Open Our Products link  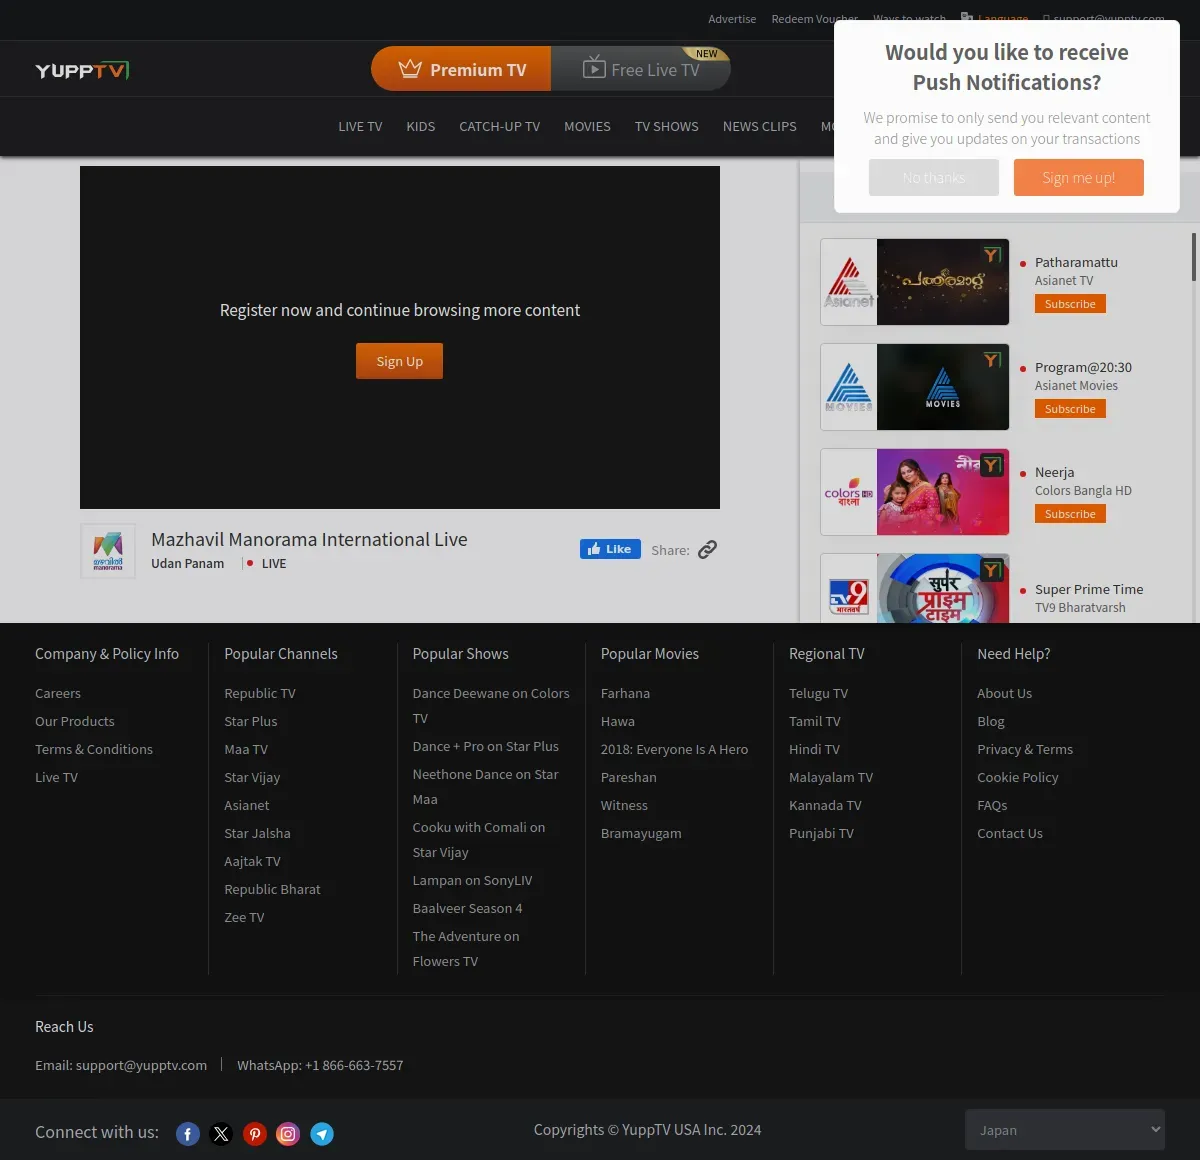[75, 721]
